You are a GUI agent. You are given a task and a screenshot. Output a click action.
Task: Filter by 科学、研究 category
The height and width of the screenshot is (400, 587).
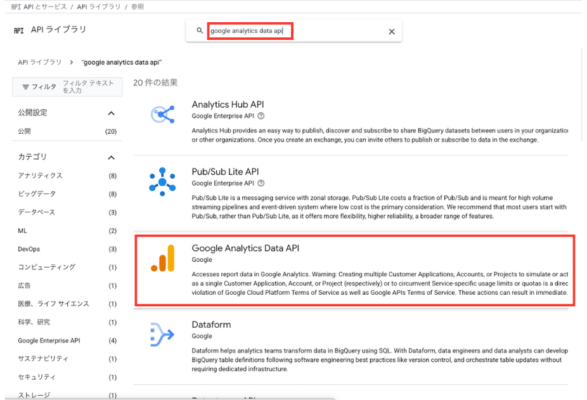pos(67,322)
